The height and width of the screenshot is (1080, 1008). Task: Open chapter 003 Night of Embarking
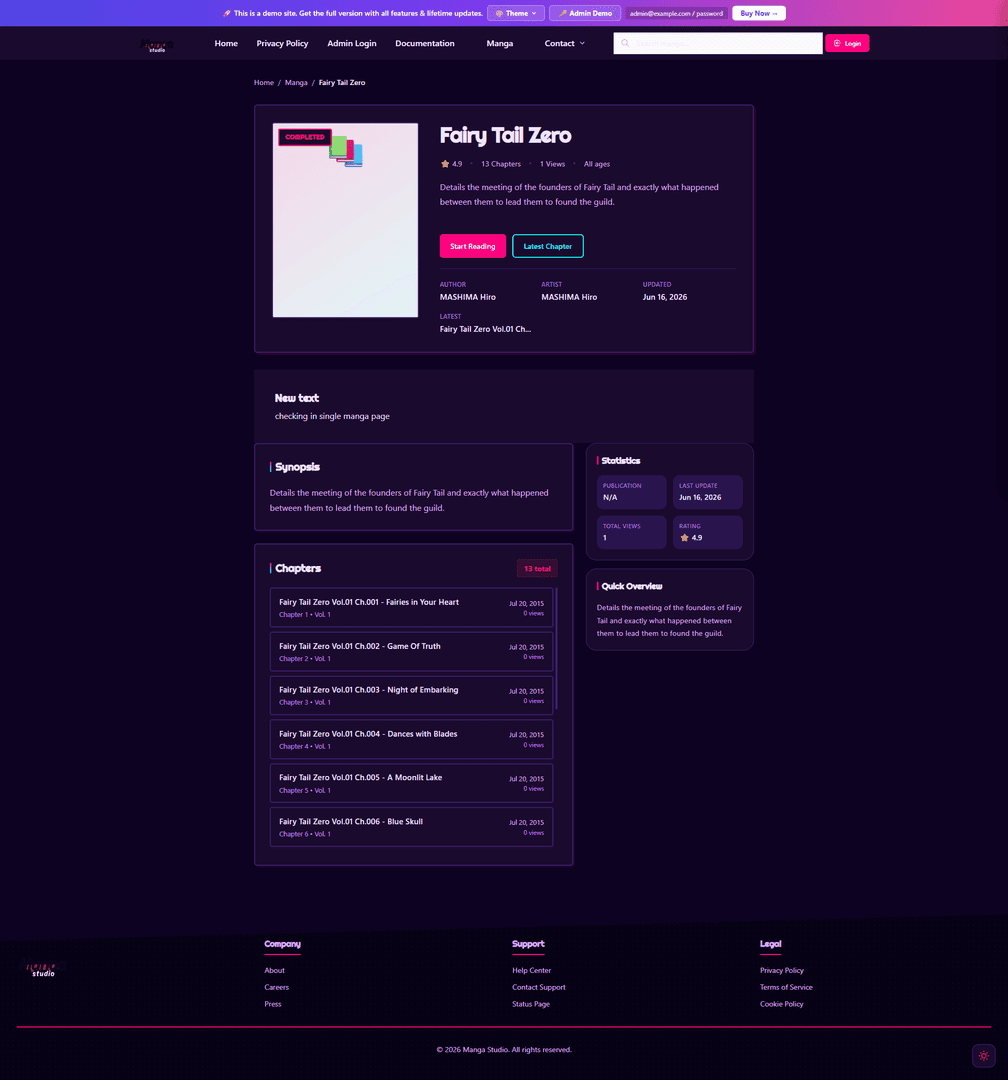click(x=411, y=695)
